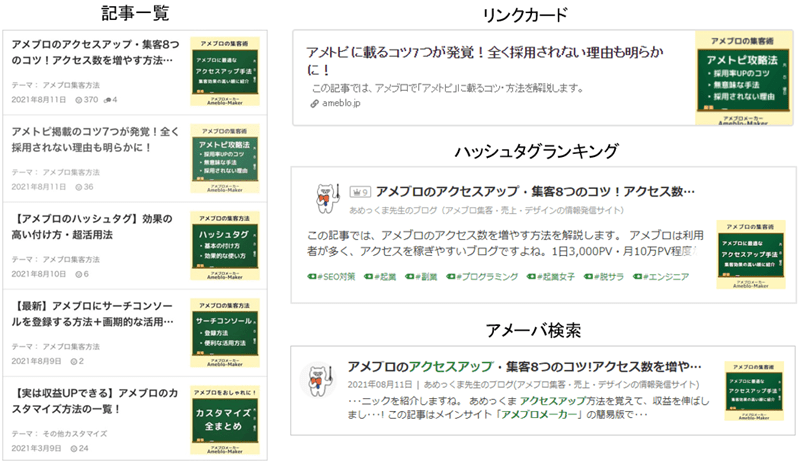The image size is (800, 462).
Task: Click ハッシュタグ thumbnail in article list
Action: tap(224, 246)
